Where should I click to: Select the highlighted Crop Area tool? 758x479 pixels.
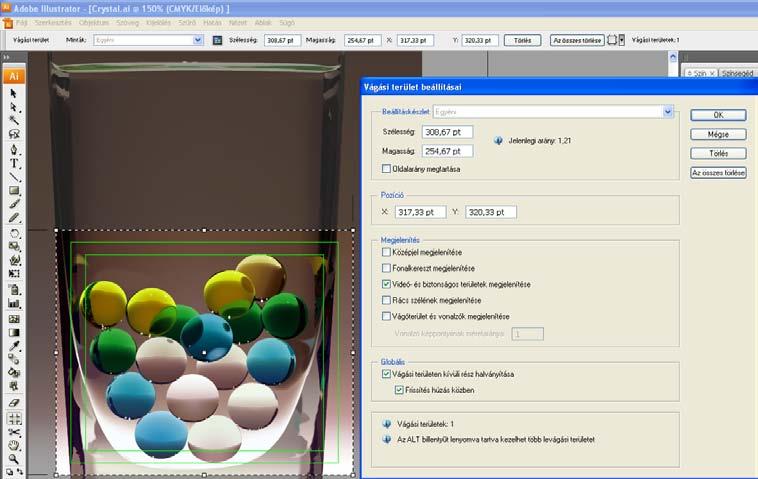pyautogui.click(x=14, y=418)
